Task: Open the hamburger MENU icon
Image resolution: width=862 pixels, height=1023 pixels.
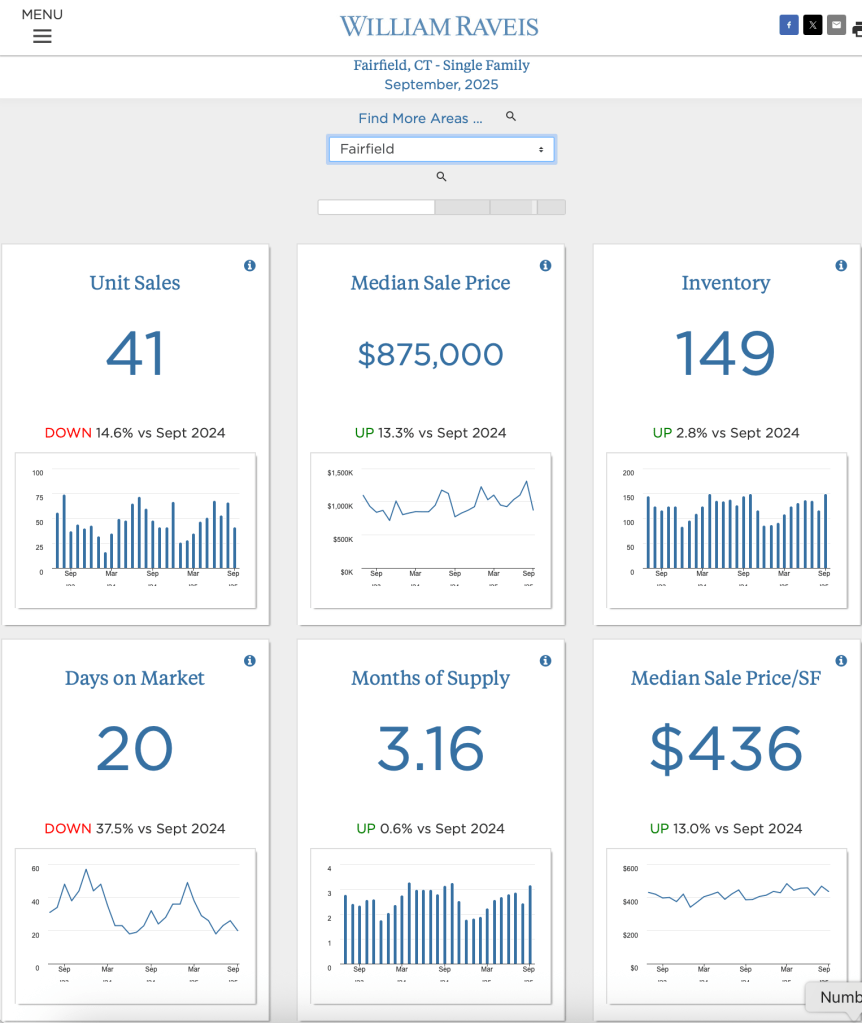Action: (x=42, y=36)
